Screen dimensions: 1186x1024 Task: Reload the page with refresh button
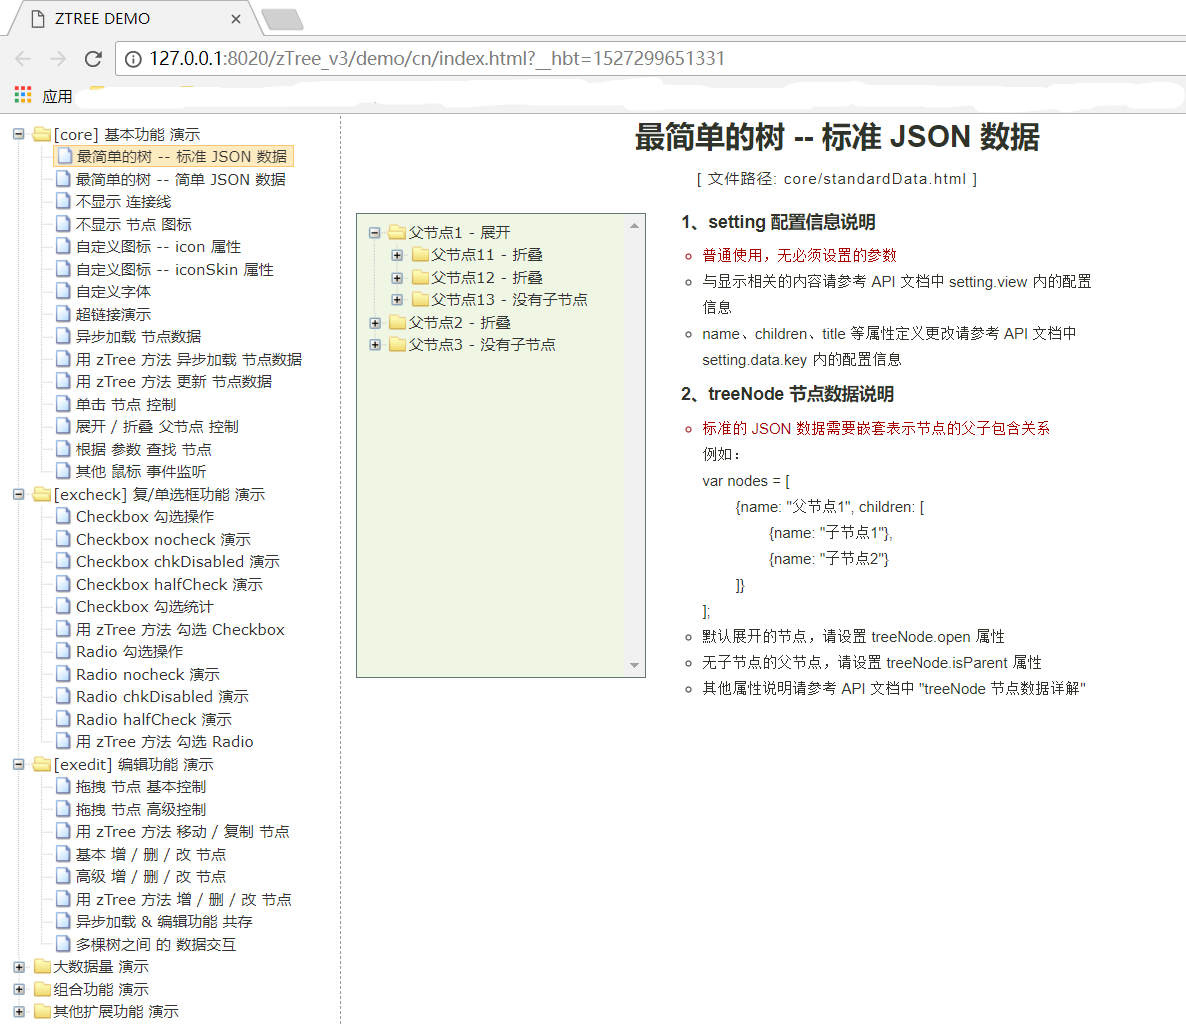point(93,58)
